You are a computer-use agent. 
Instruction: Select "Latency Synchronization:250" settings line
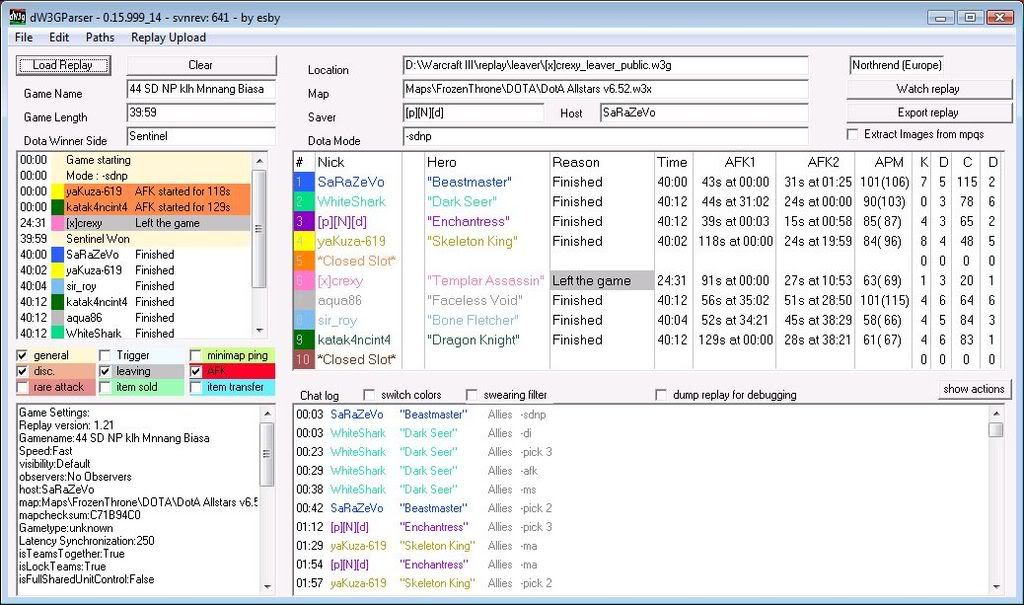click(x=87, y=541)
